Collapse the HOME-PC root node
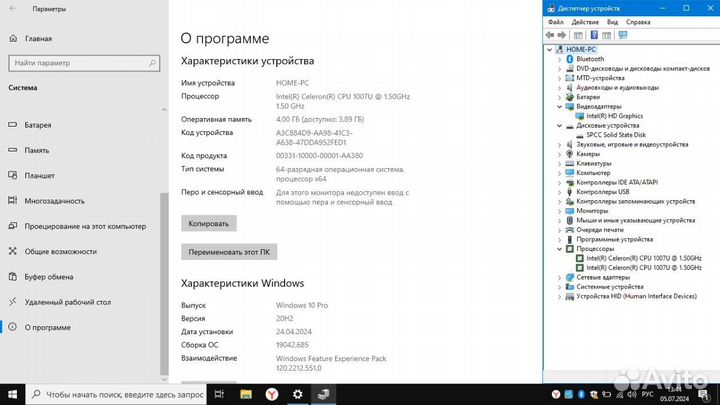720x405 pixels. point(550,50)
